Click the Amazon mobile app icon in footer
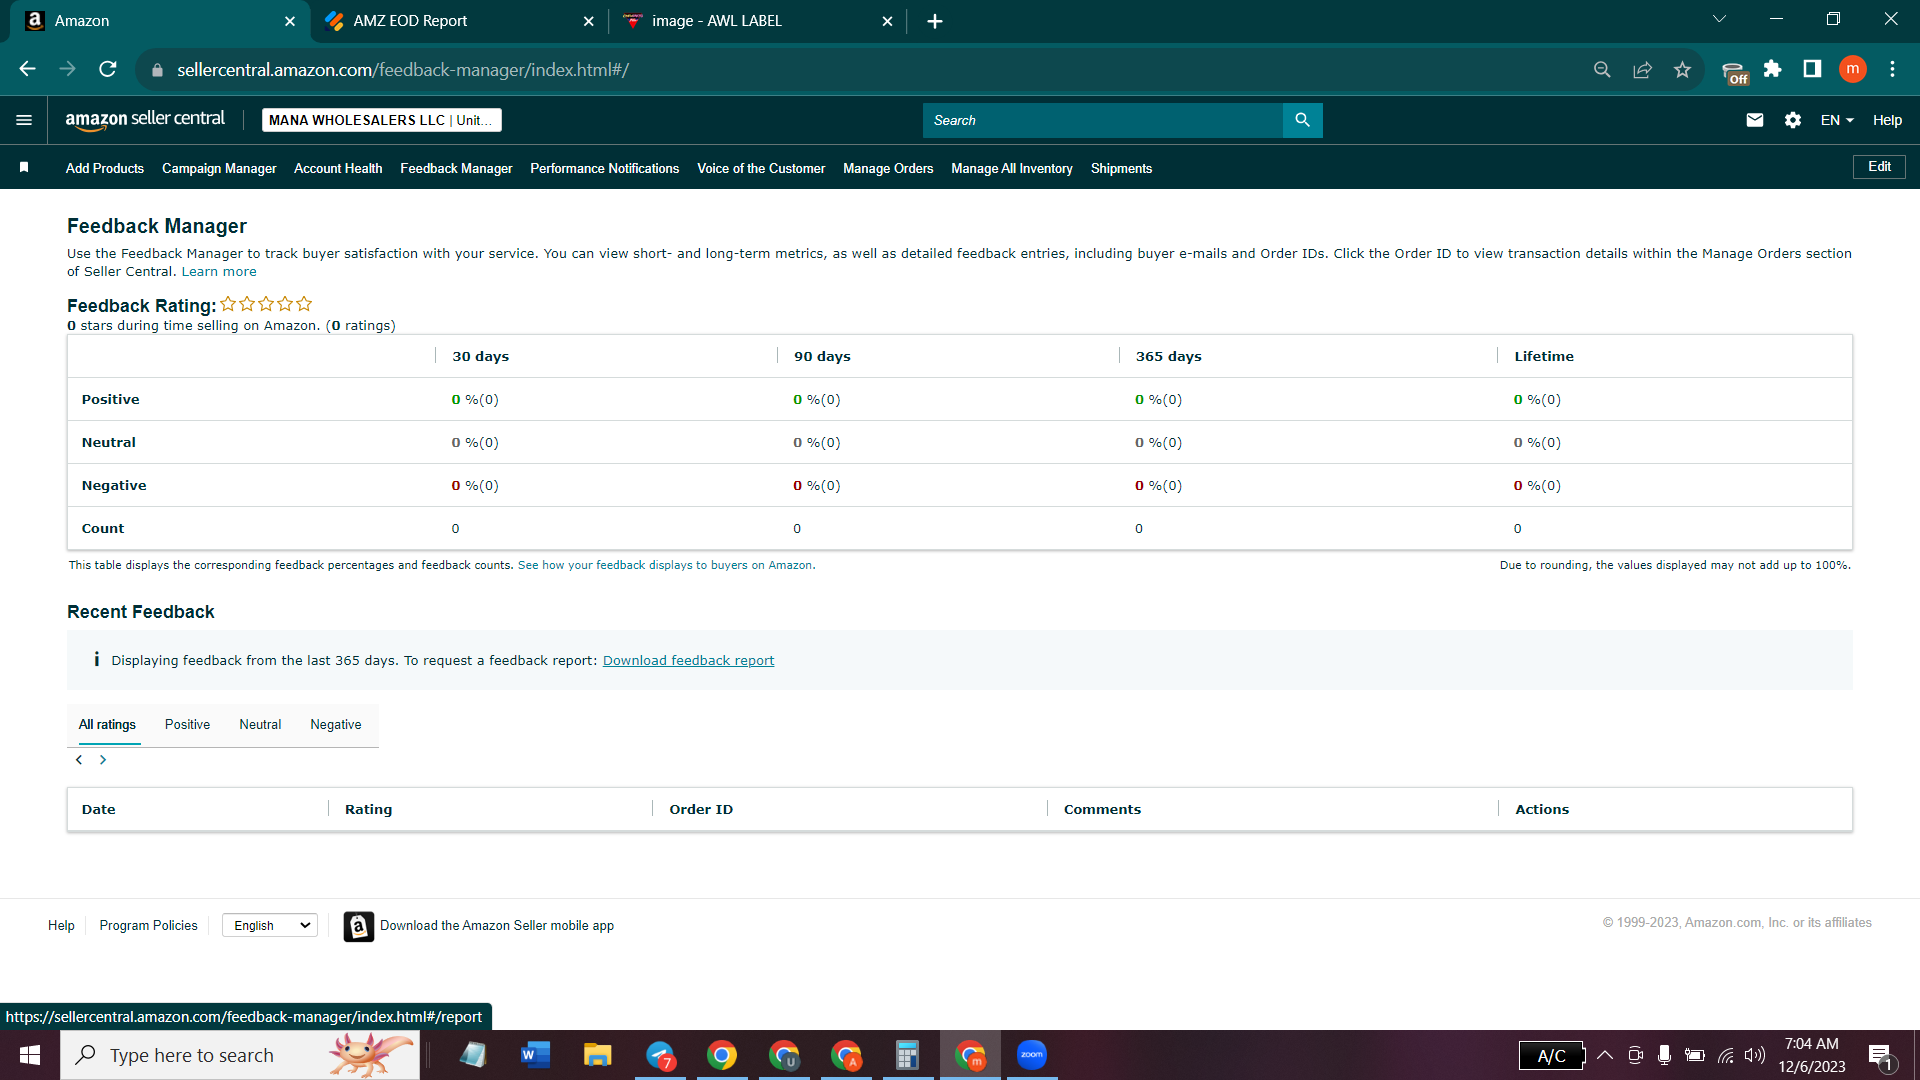This screenshot has height=1080, width=1920. [x=359, y=926]
